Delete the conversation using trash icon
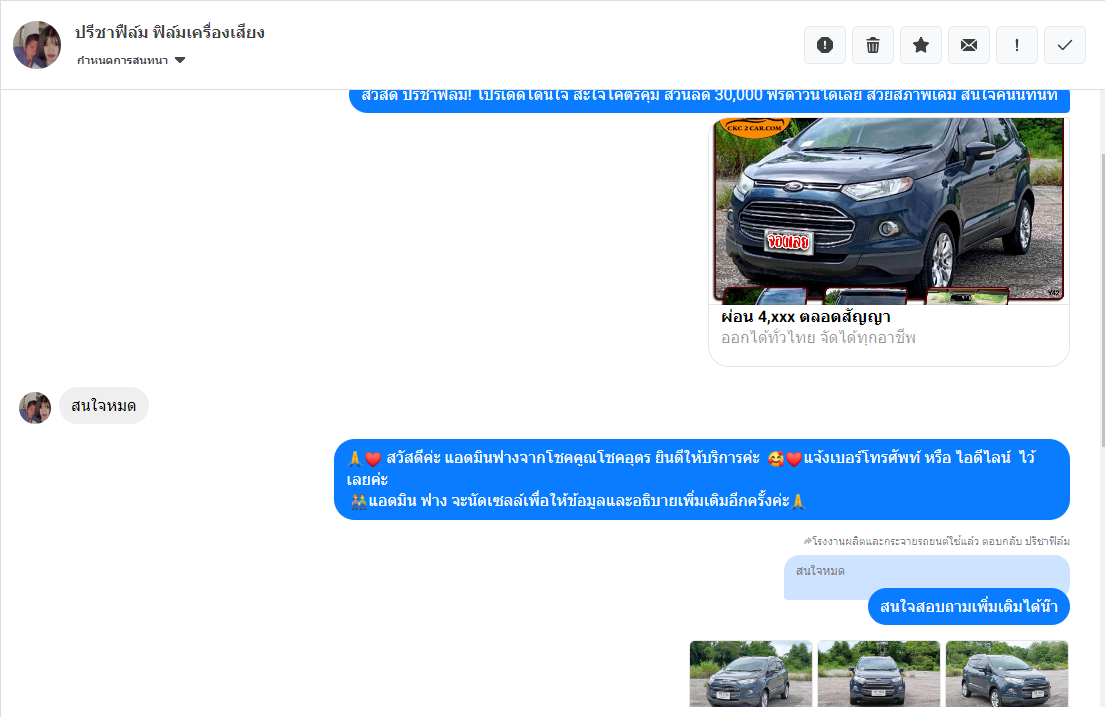The height and width of the screenshot is (717, 1105). tap(872, 45)
